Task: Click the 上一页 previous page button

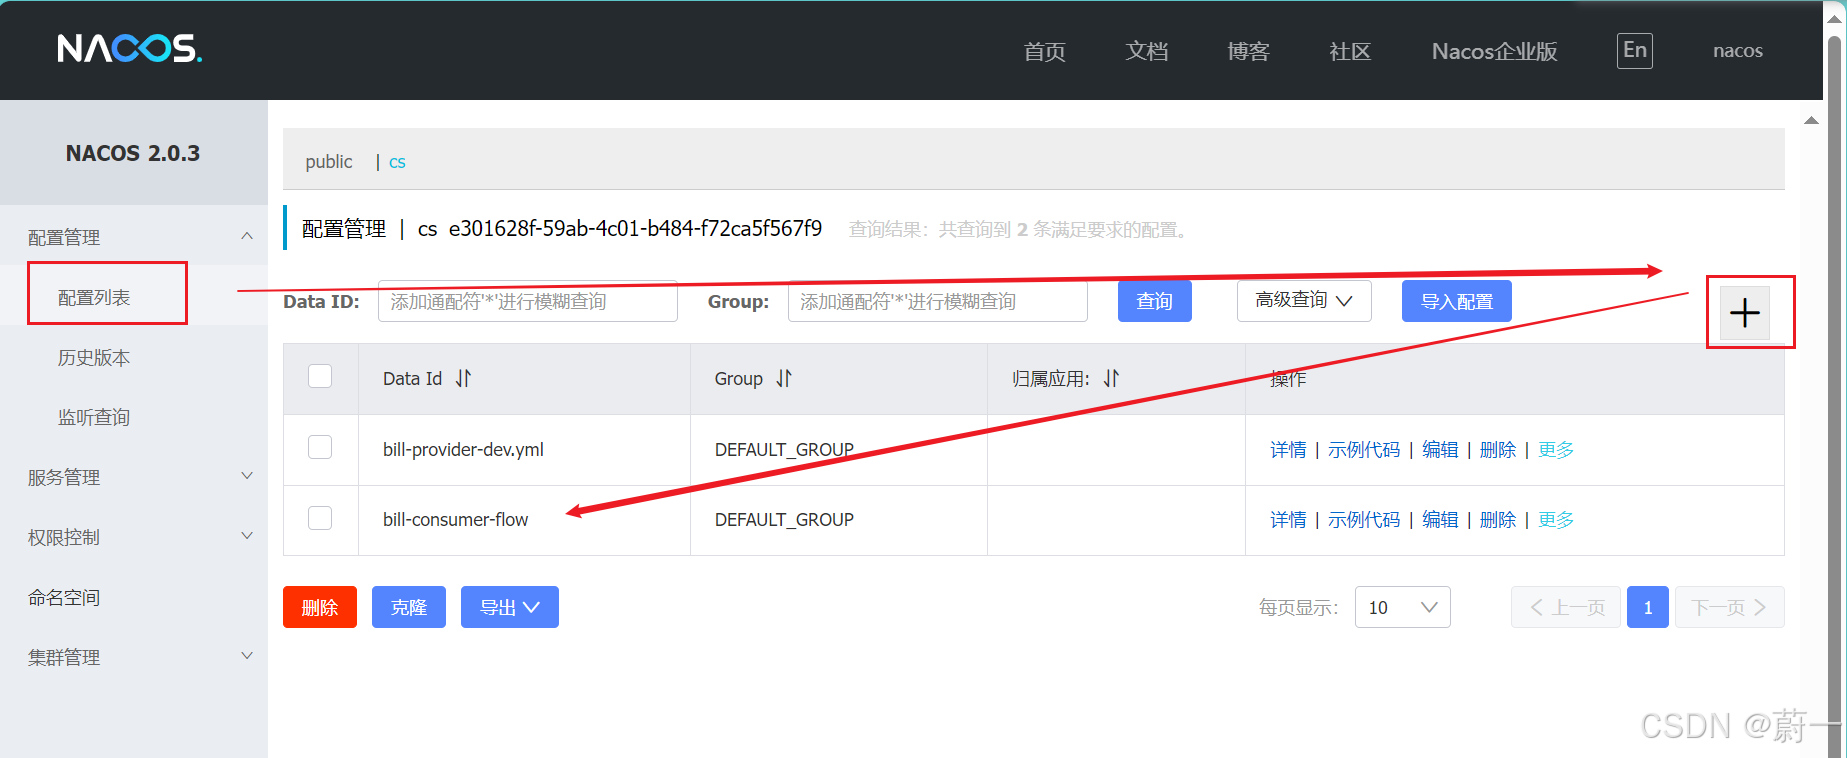Action: pyautogui.click(x=1566, y=607)
